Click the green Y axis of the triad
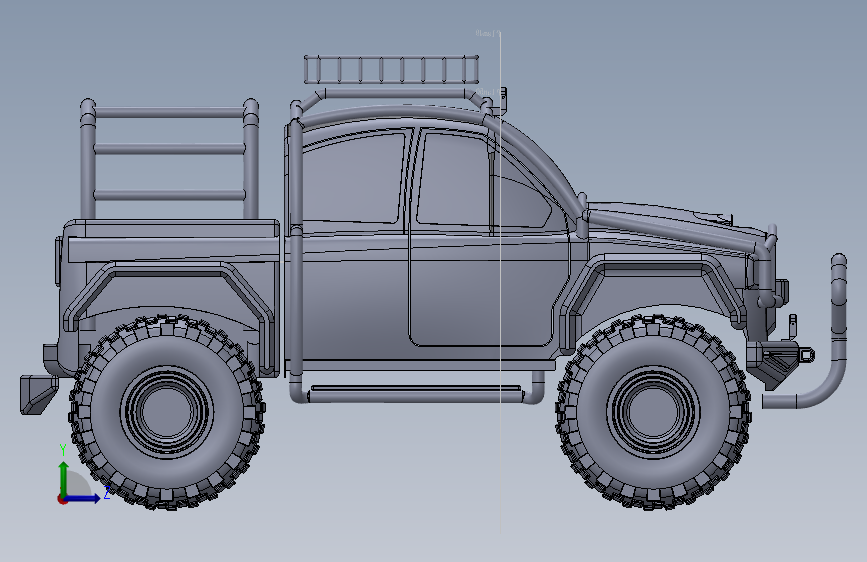This screenshot has width=867, height=562. tap(64, 478)
